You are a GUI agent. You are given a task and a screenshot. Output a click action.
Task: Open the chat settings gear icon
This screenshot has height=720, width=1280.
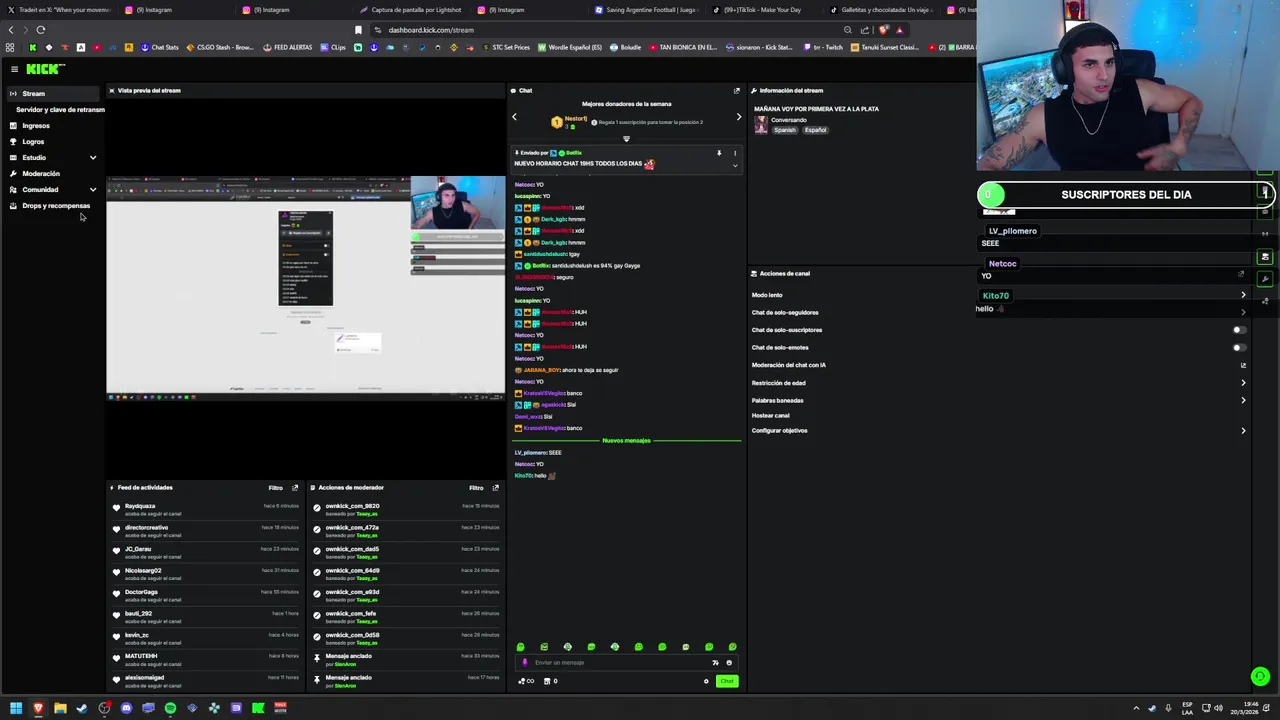[x=706, y=682]
